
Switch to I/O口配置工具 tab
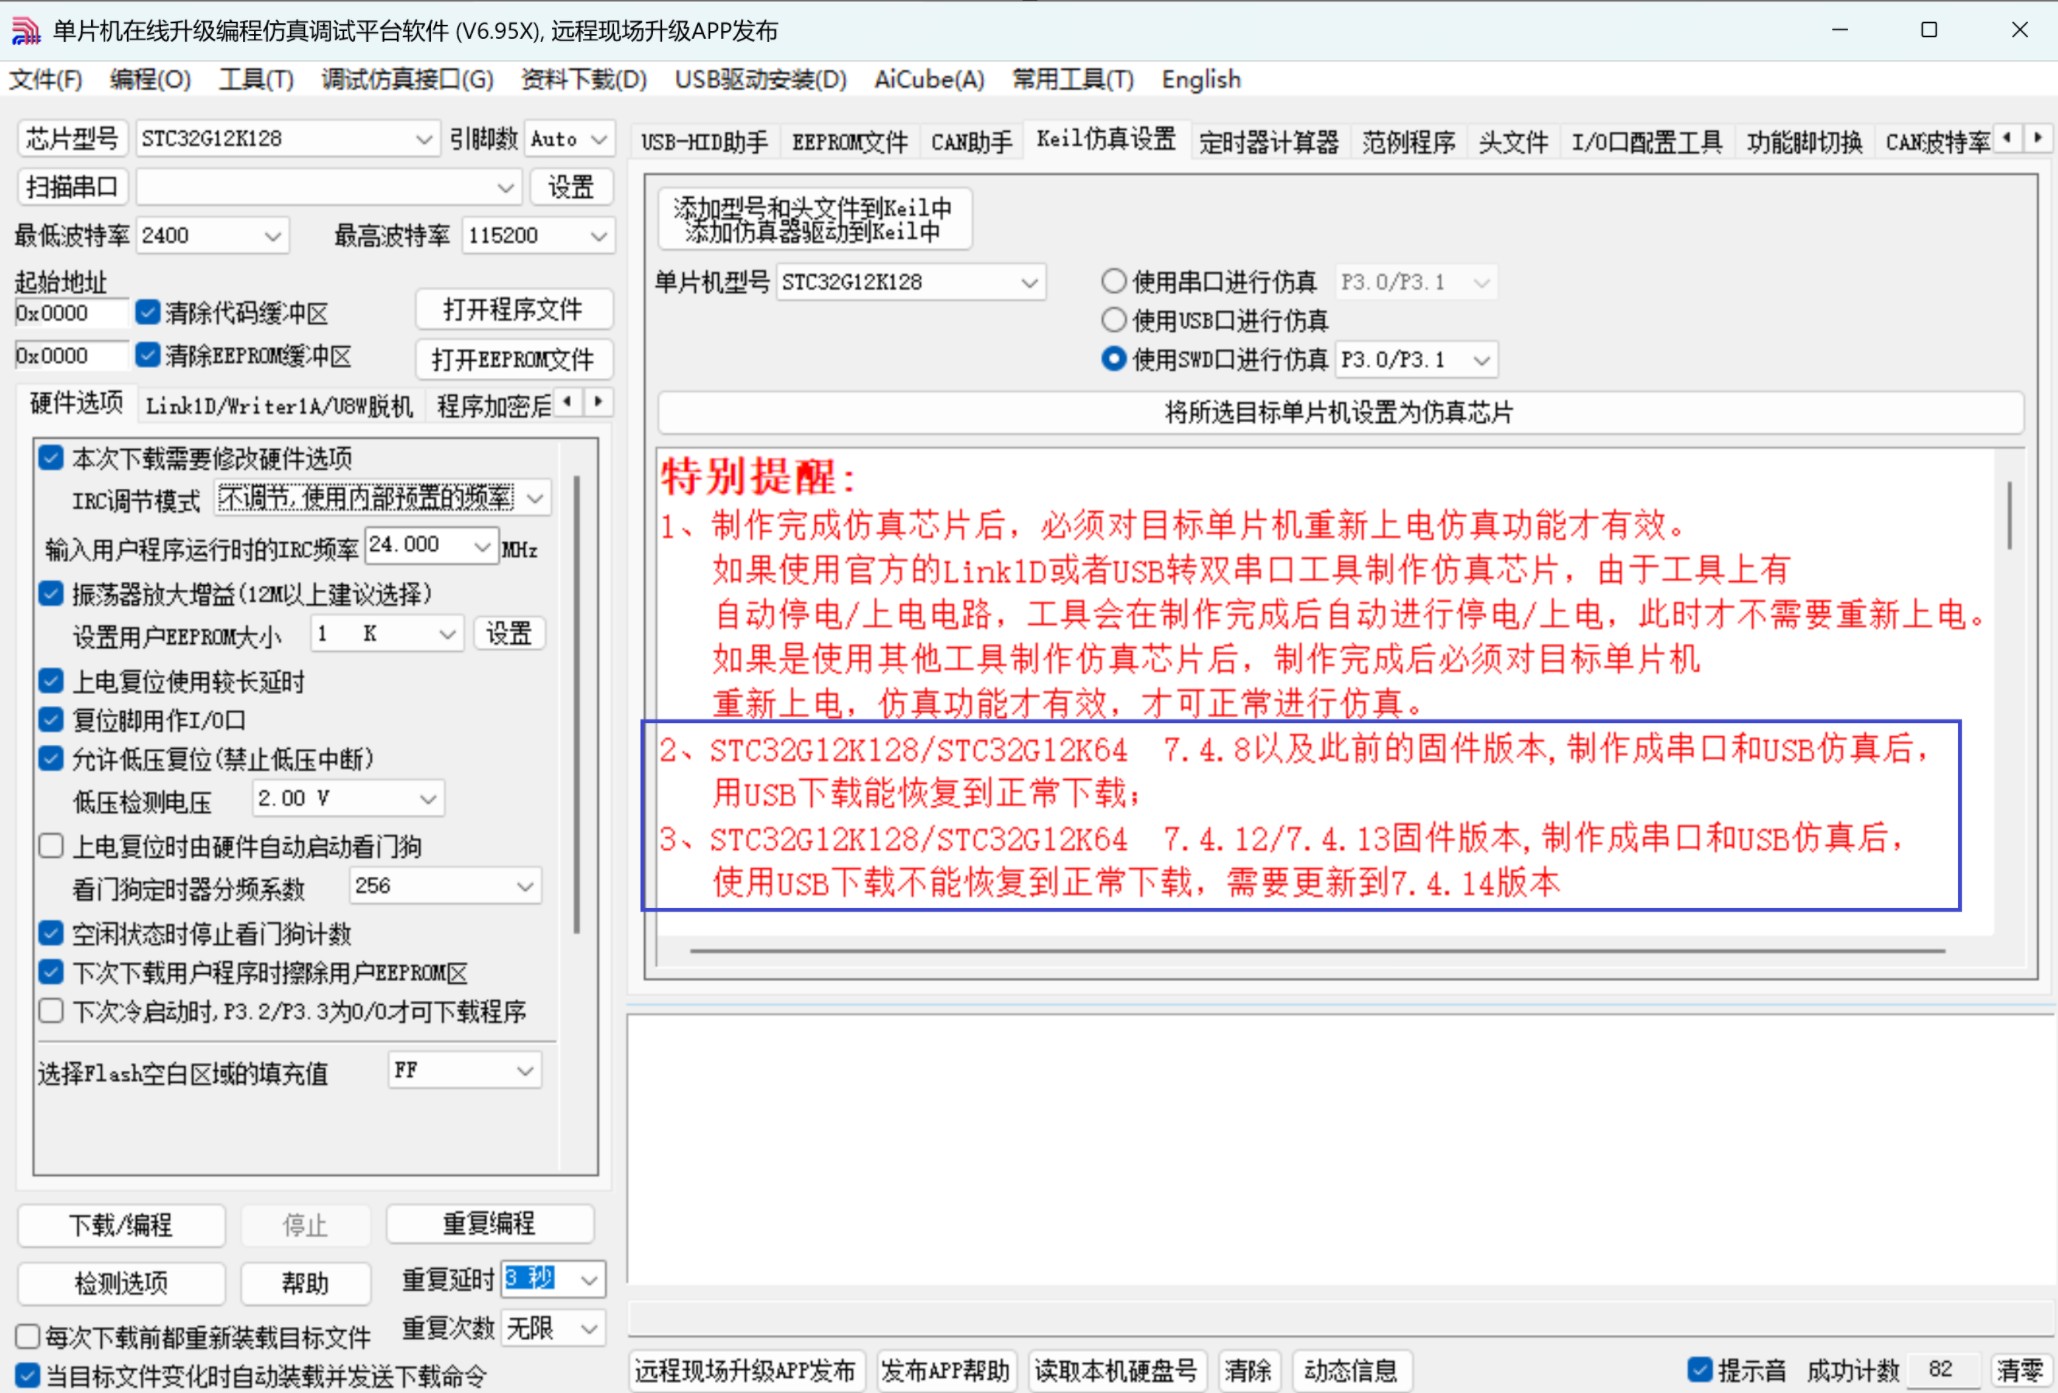pos(1646,143)
